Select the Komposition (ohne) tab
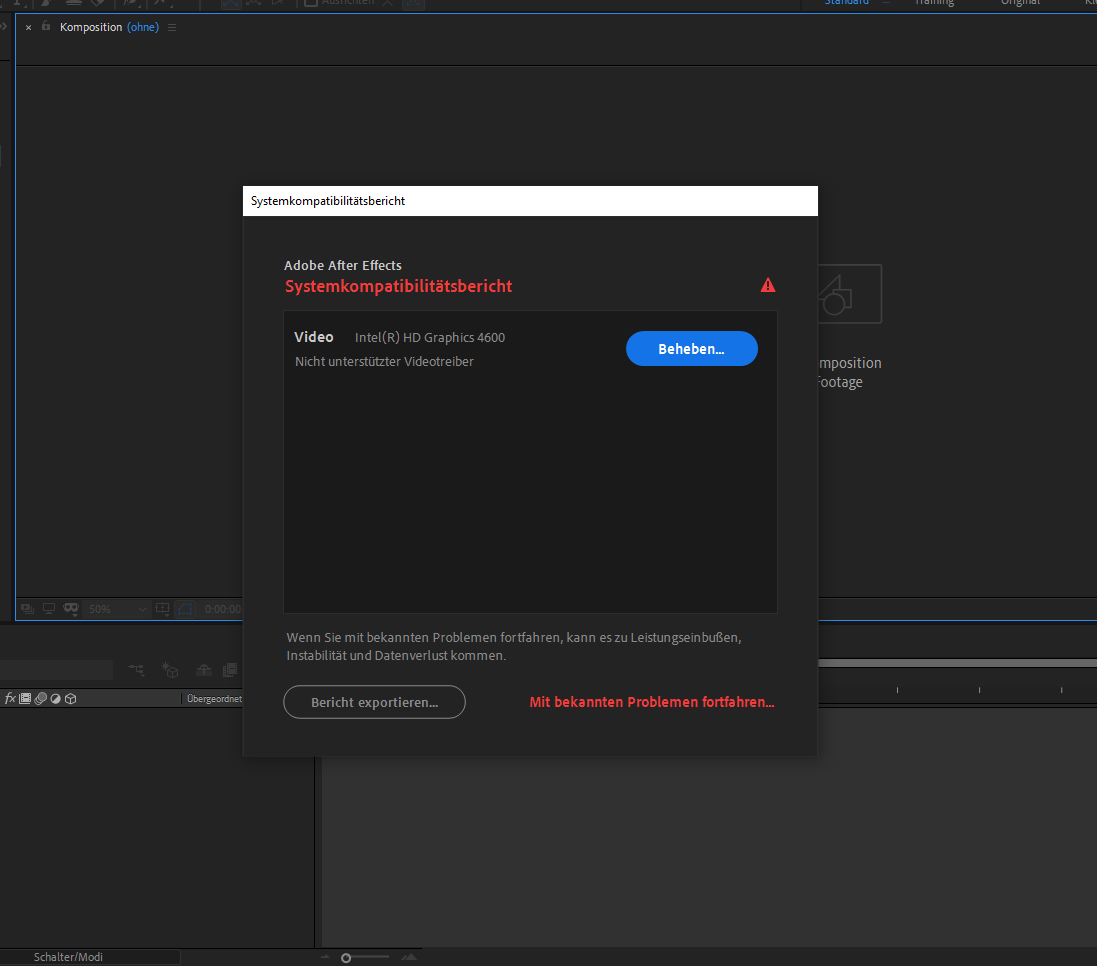The height and width of the screenshot is (966, 1097). coord(109,27)
